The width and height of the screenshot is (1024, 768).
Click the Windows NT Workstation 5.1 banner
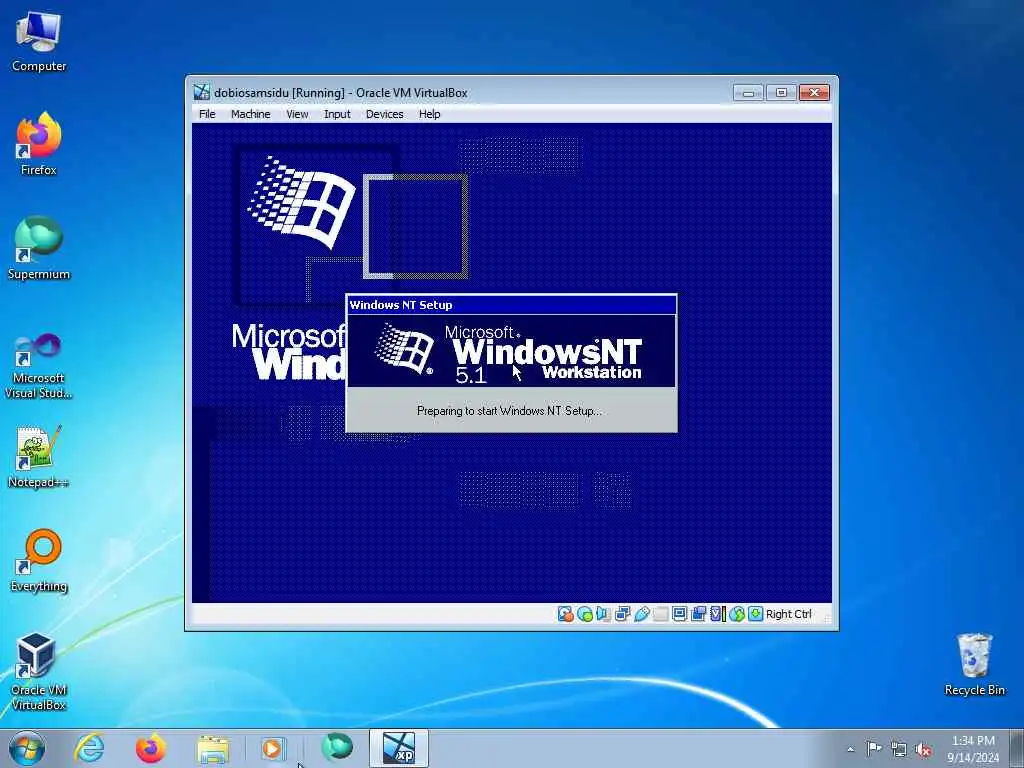point(511,351)
